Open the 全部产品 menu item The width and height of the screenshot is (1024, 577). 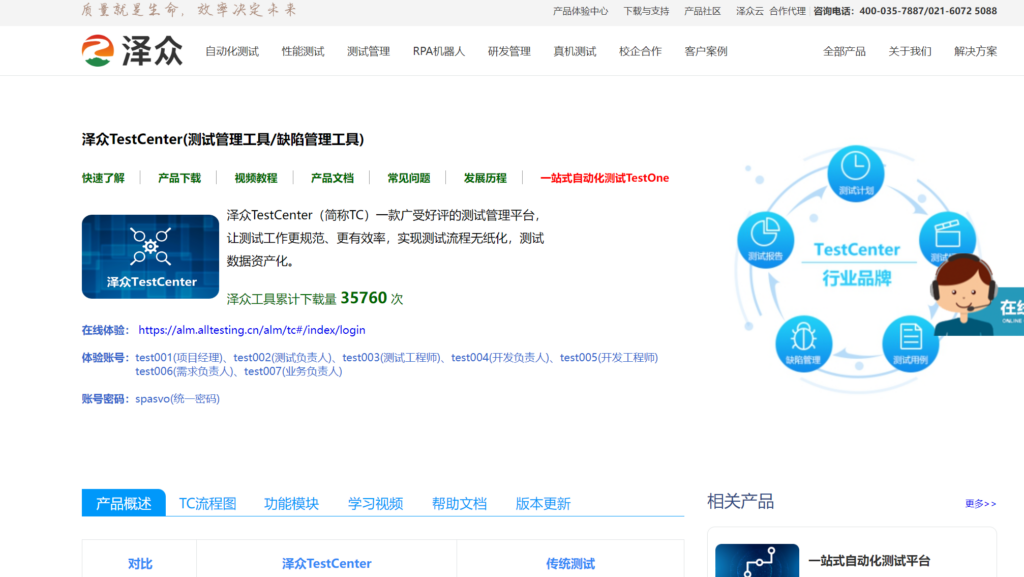point(844,51)
